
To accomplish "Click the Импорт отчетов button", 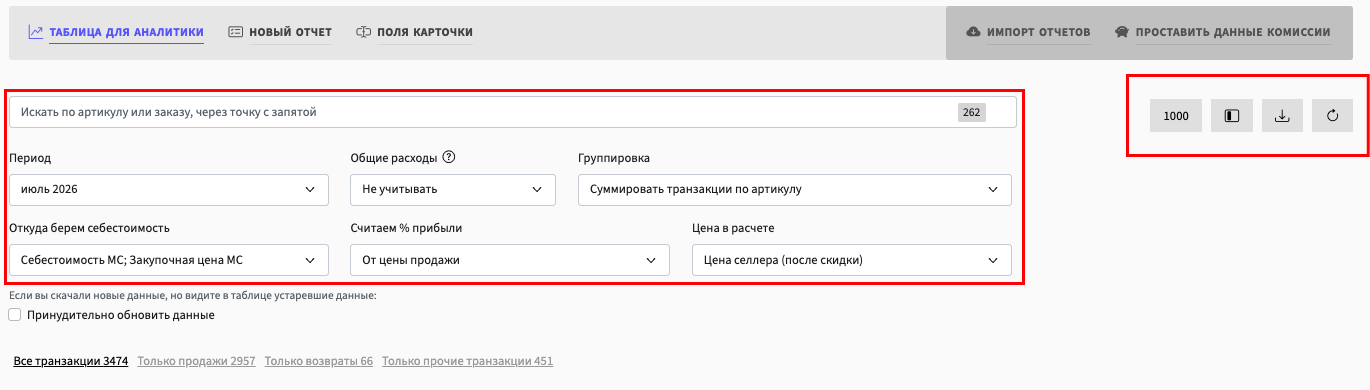I will [x=1028, y=32].
